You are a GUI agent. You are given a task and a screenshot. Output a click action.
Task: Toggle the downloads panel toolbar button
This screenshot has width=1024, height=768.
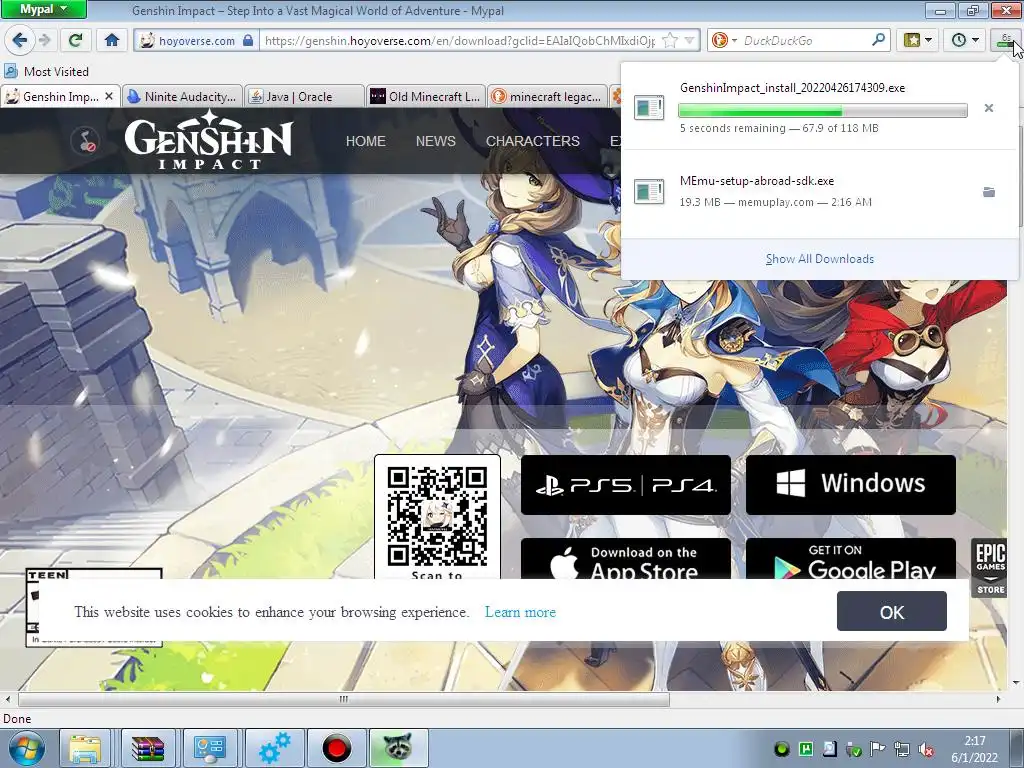click(x=1005, y=40)
